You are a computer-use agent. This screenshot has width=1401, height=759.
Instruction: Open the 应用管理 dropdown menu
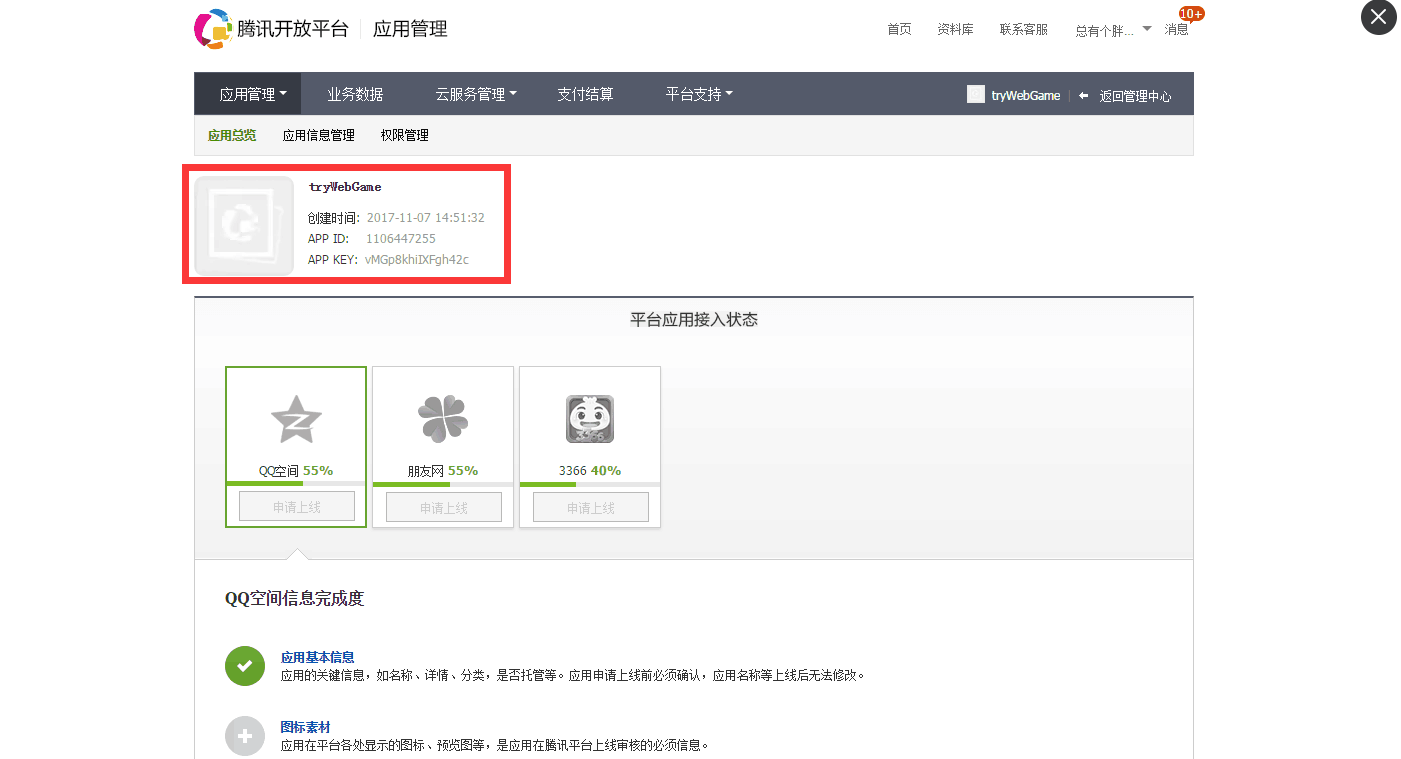click(248, 93)
